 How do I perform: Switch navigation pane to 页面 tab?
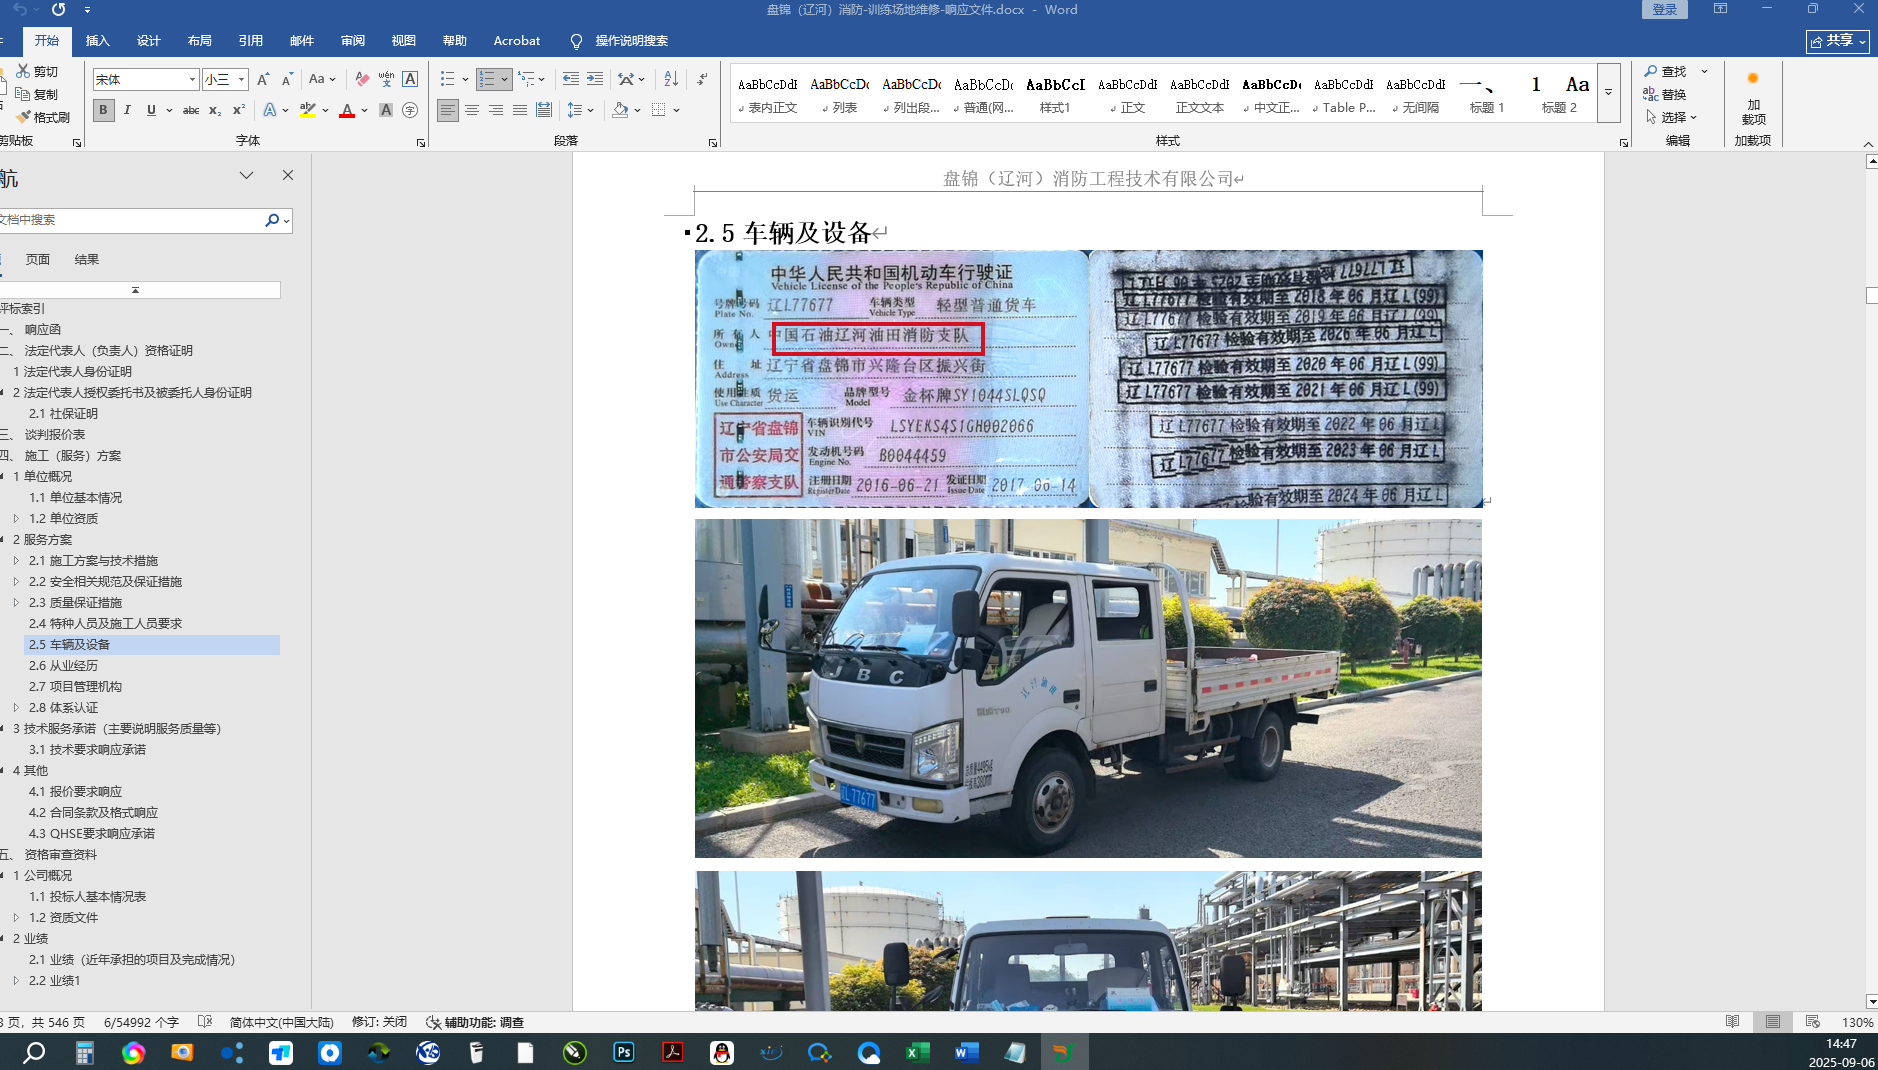click(x=38, y=259)
